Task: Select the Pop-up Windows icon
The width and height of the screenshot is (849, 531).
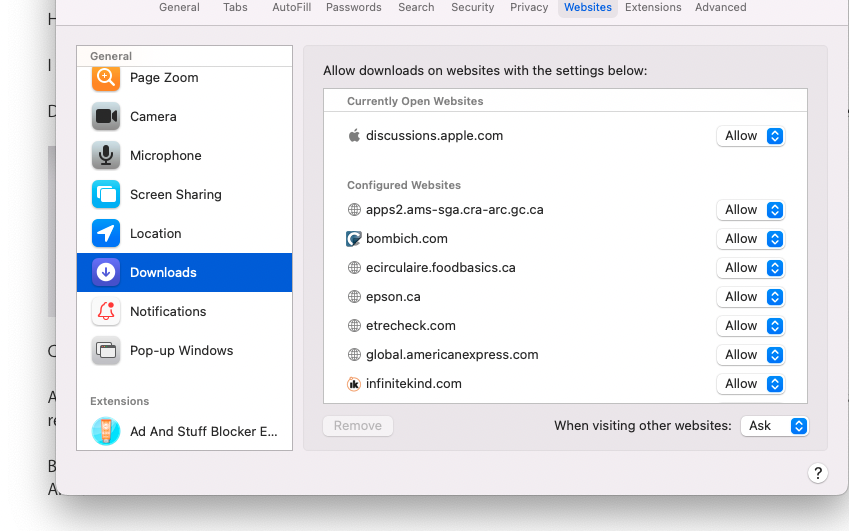Action: point(106,351)
